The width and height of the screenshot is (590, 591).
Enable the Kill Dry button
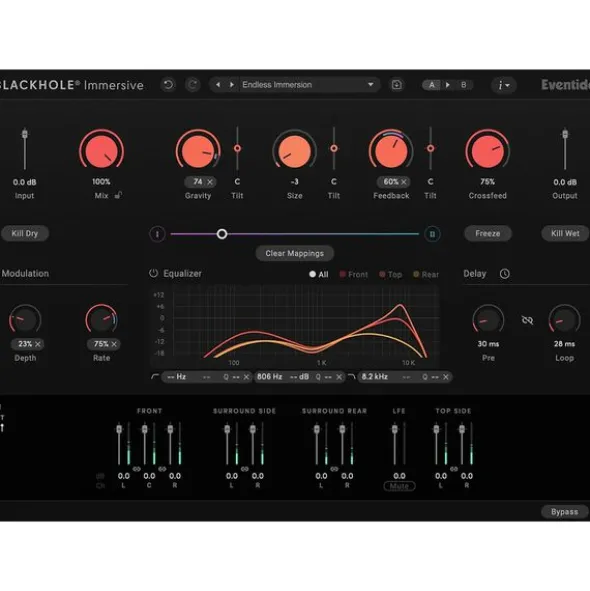point(25,233)
